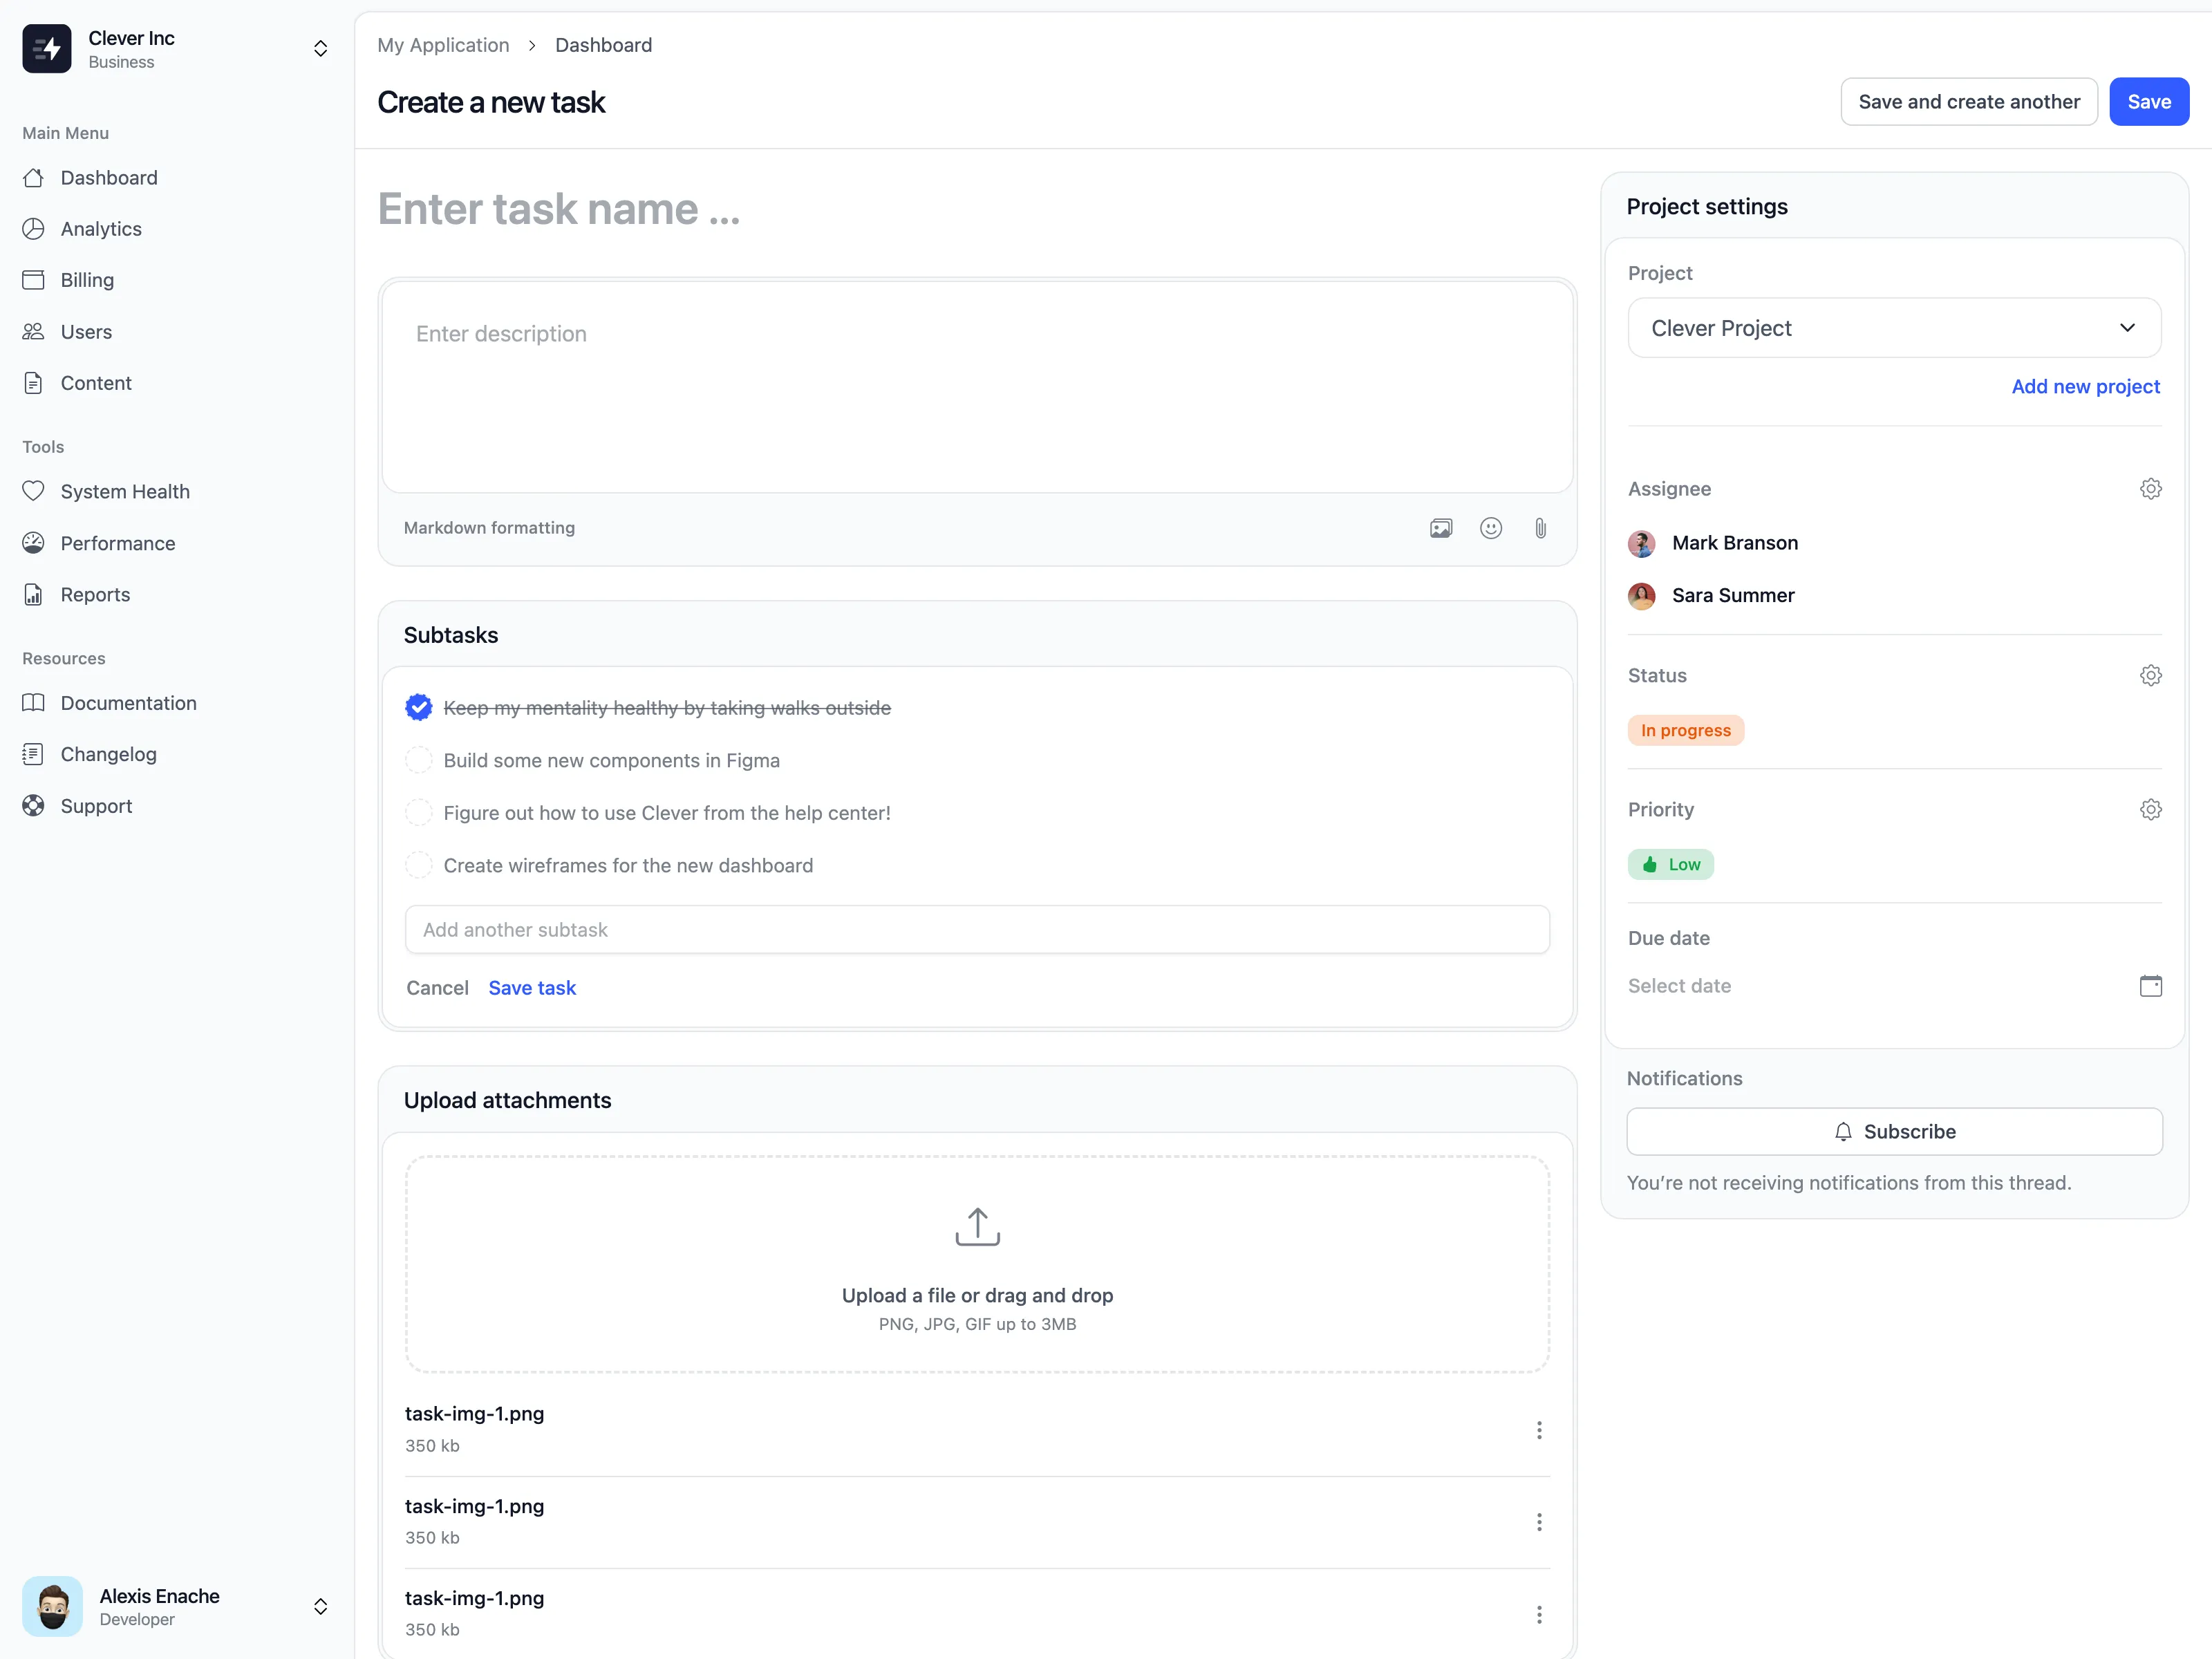Uncheck the completed walks outside subtask
This screenshot has width=2212, height=1659.
[418, 707]
